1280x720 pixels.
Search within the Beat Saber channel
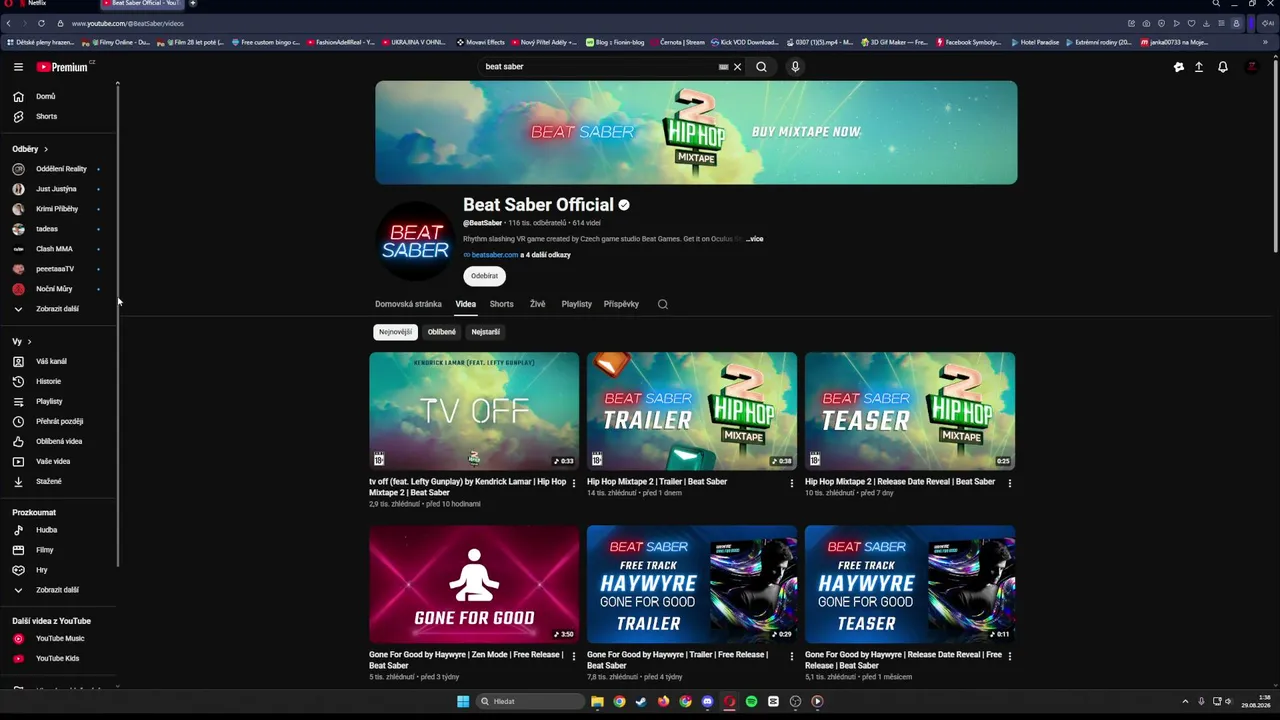(662, 304)
